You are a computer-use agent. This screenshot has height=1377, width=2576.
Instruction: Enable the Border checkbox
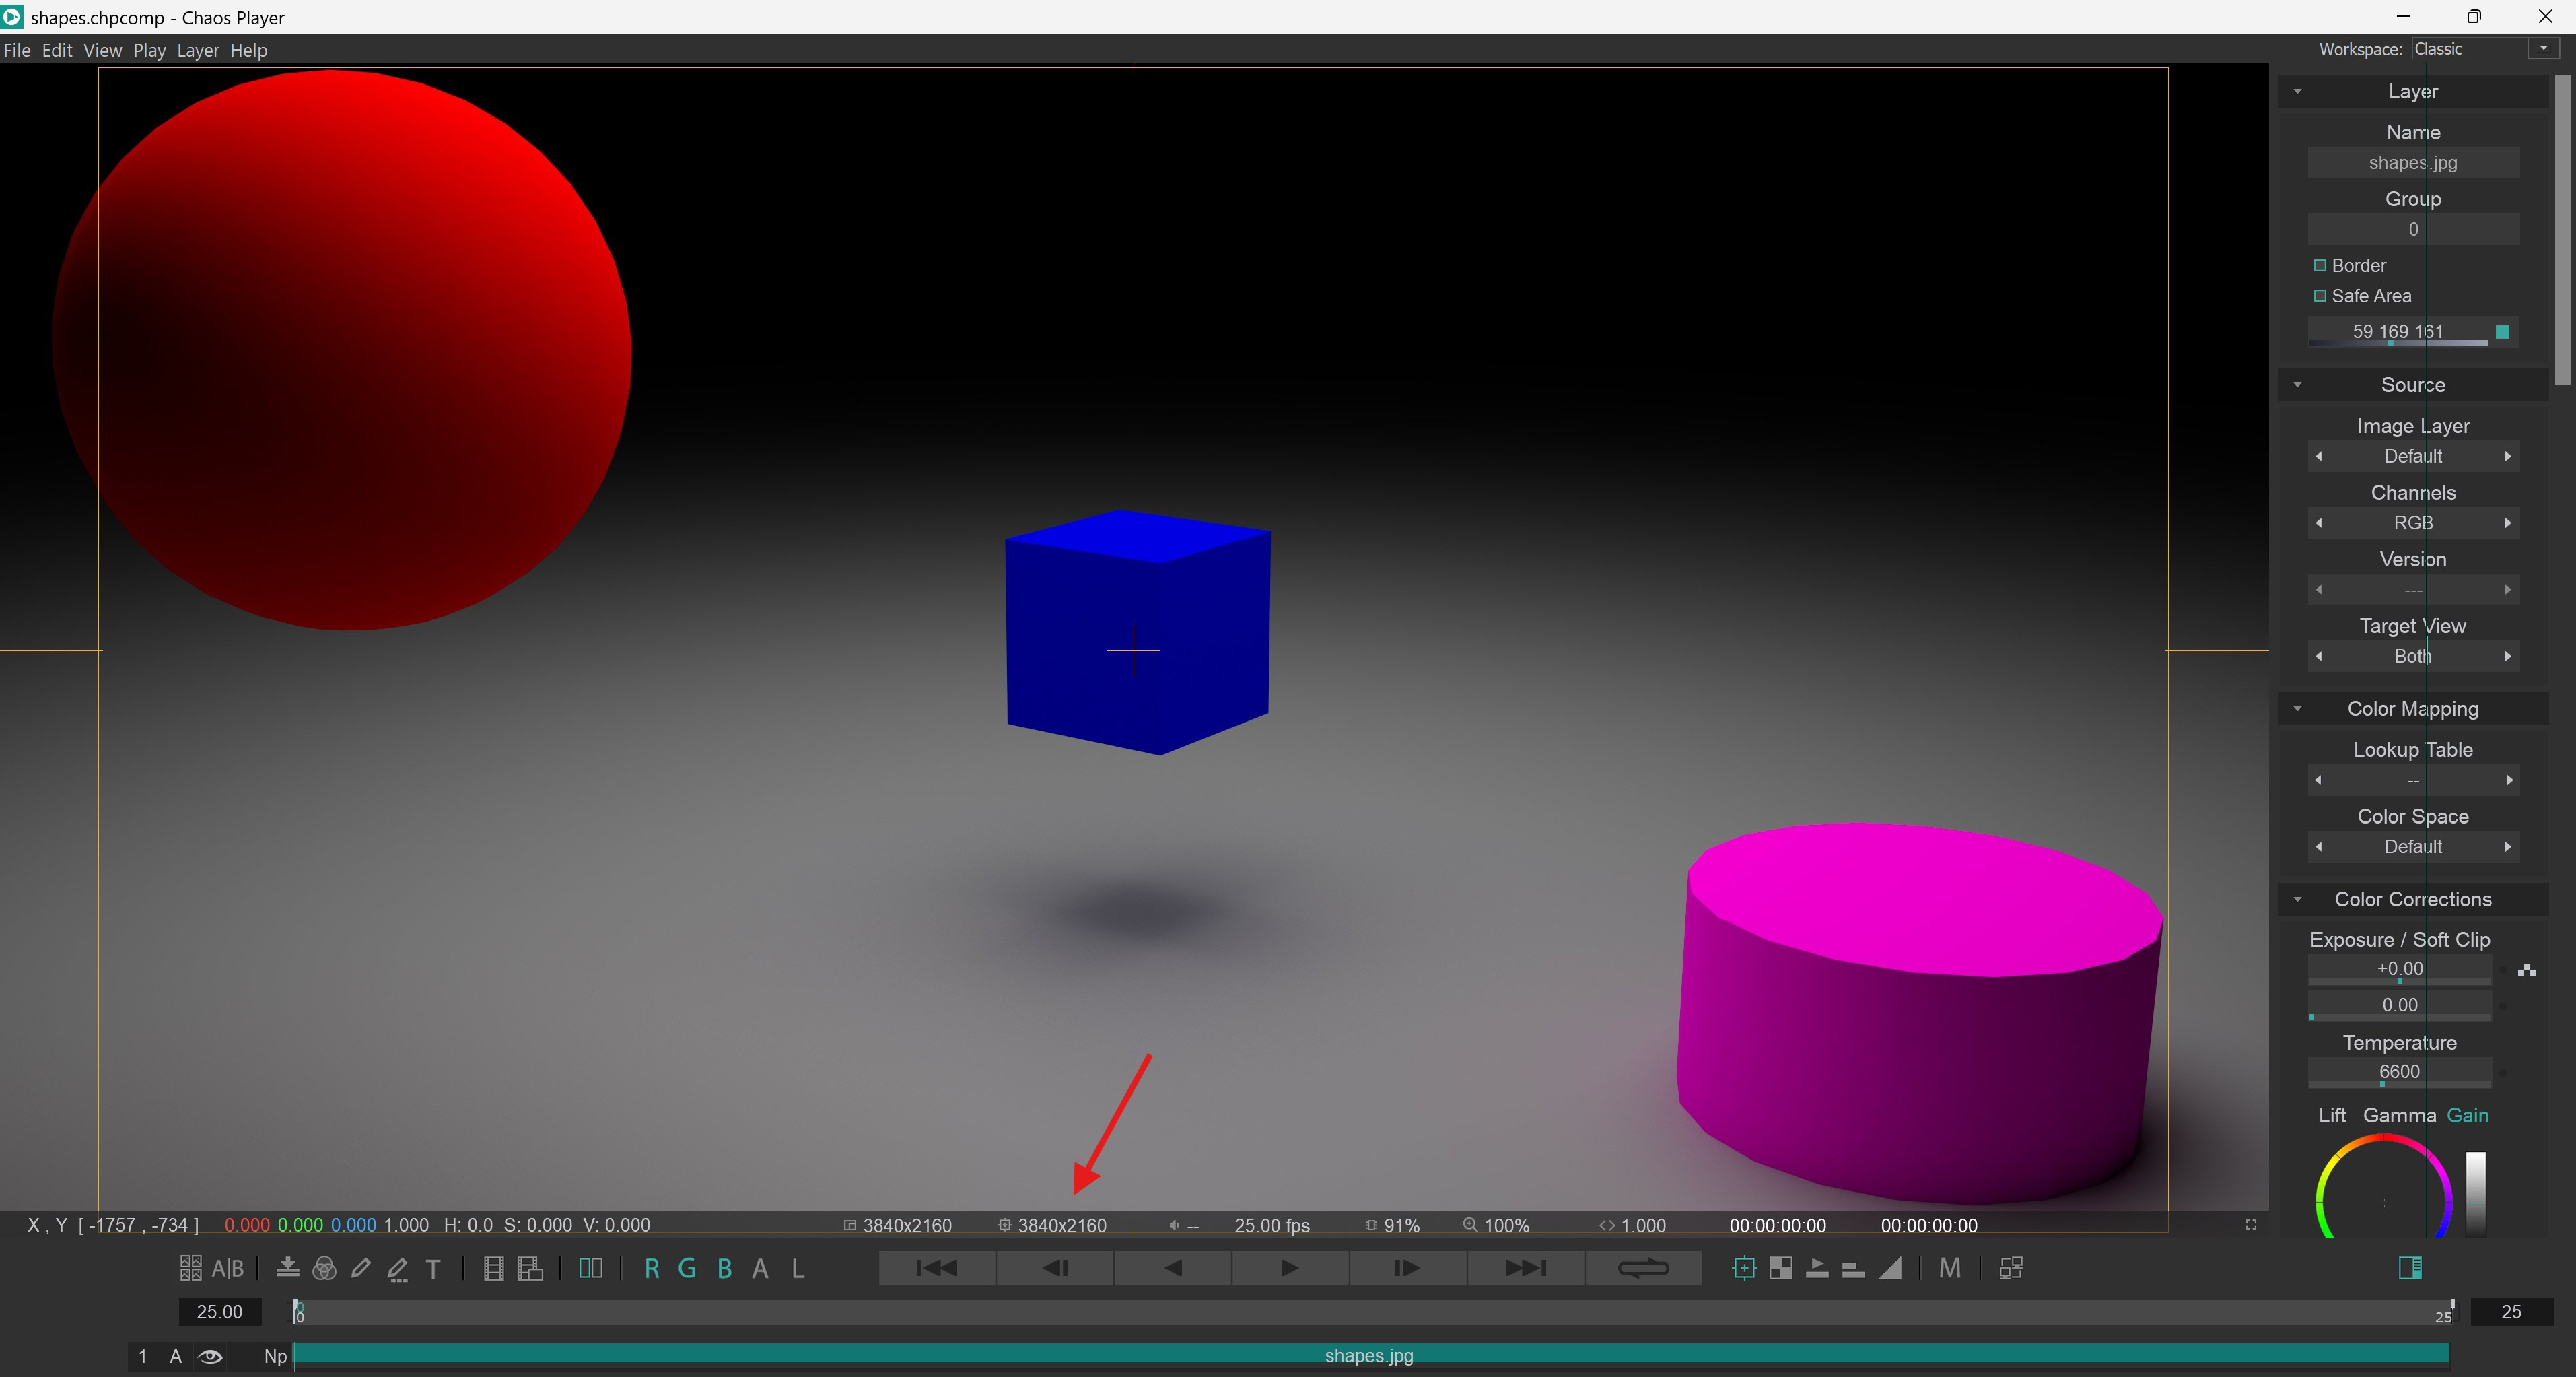2320,265
